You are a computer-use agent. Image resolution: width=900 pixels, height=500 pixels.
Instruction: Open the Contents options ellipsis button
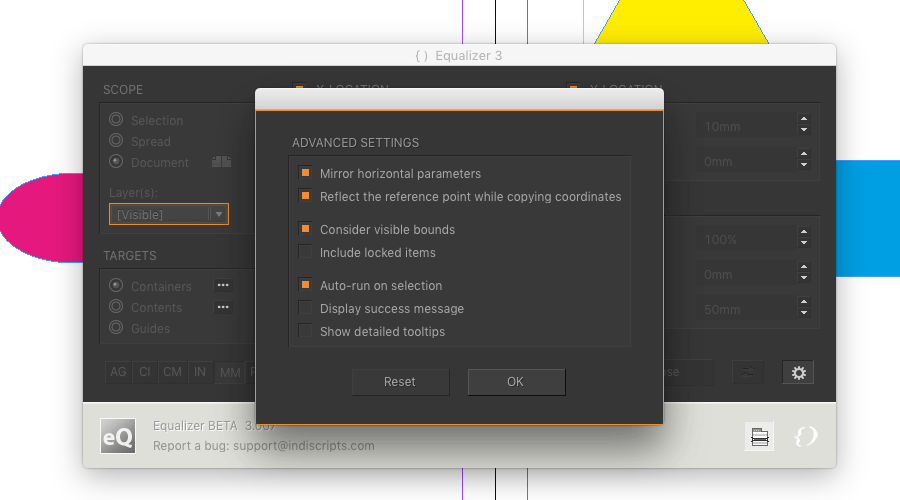pyautogui.click(x=223, y=307)
